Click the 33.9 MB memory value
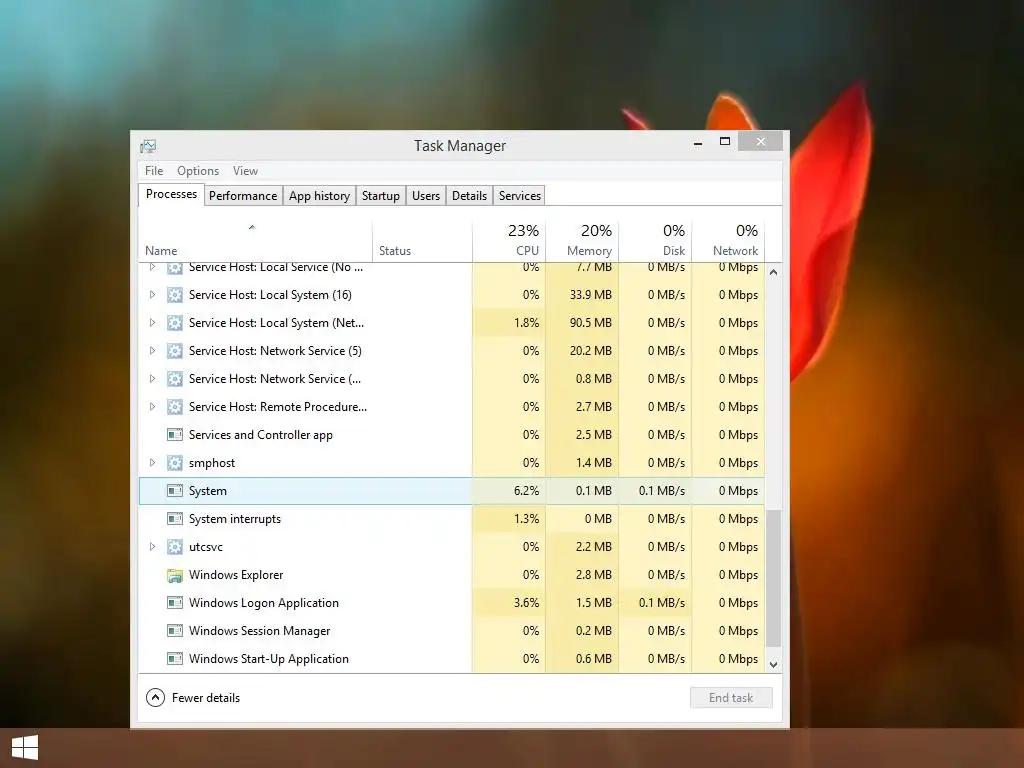1024x768 pixels. pyautogui.click(x=590, y=295)
